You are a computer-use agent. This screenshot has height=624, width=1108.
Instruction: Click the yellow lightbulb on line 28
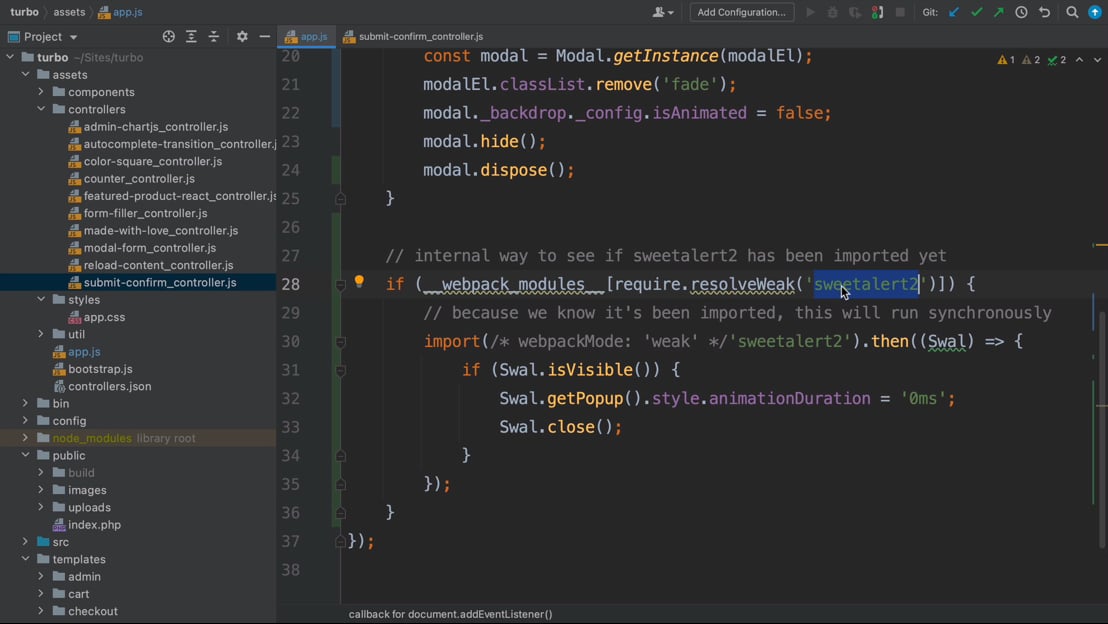point(359,283)
